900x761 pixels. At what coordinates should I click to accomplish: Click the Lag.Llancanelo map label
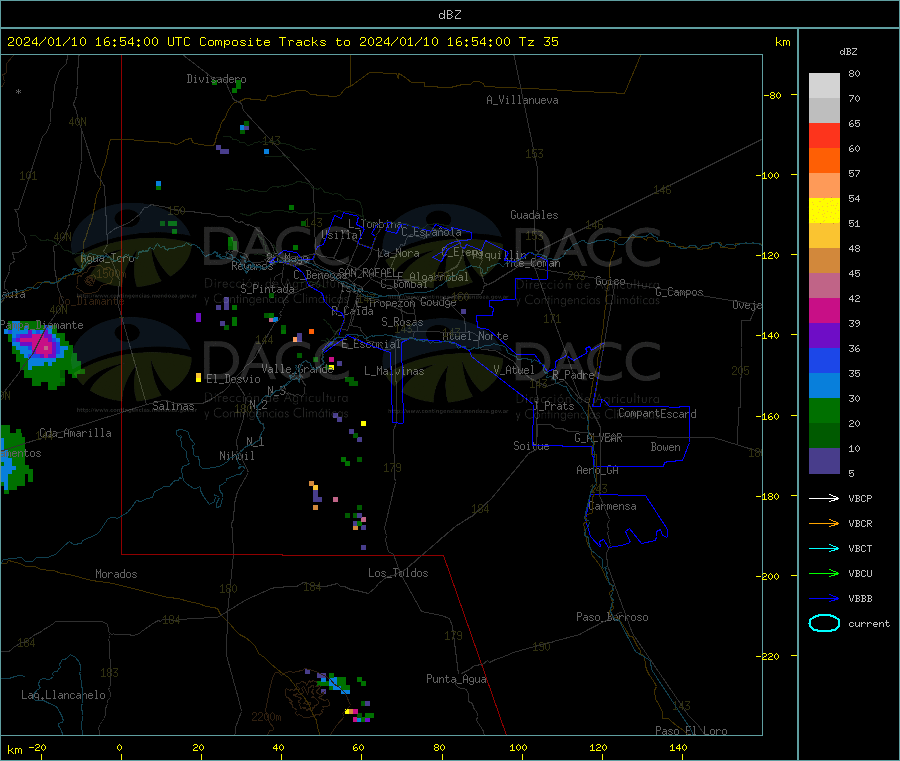click(64, 695)
